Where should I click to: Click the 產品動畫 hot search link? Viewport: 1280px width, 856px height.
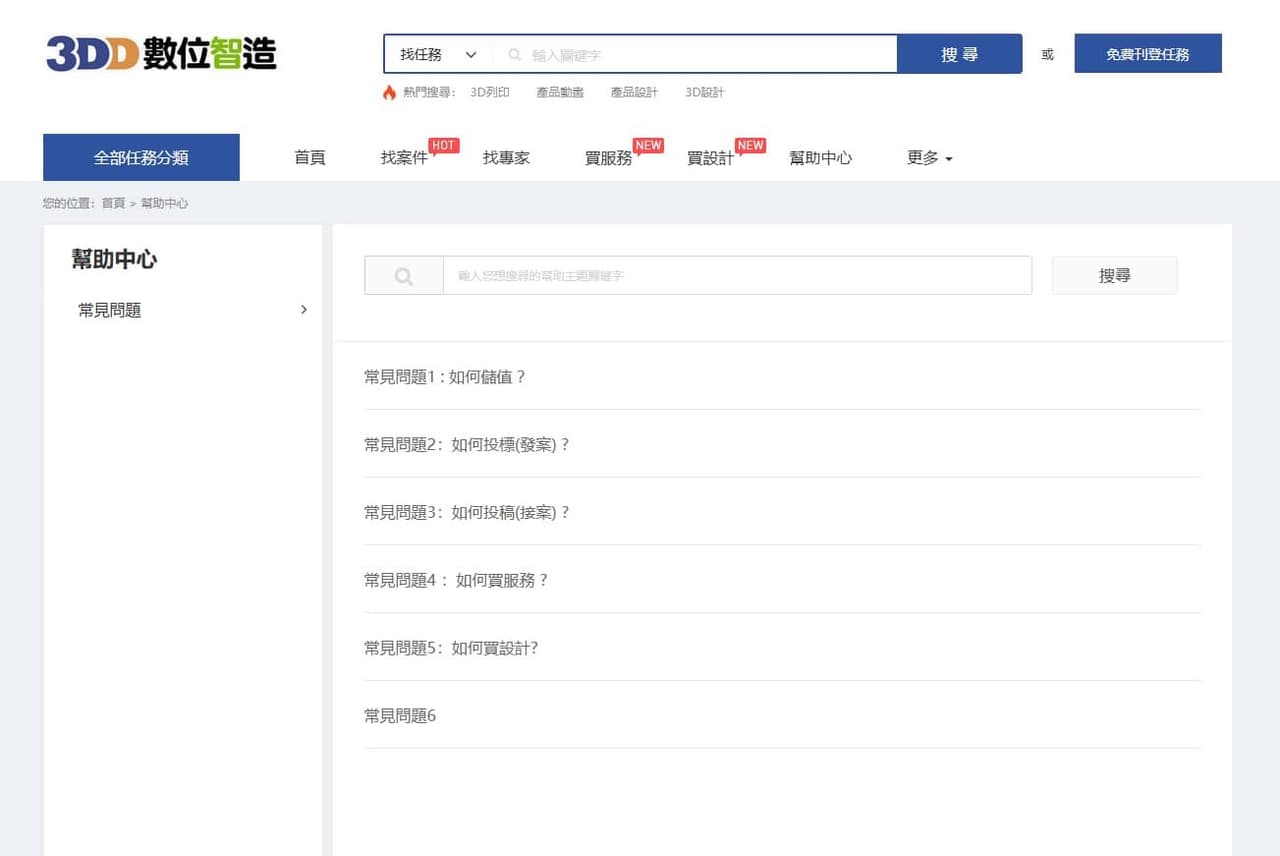tap(560, 92)
